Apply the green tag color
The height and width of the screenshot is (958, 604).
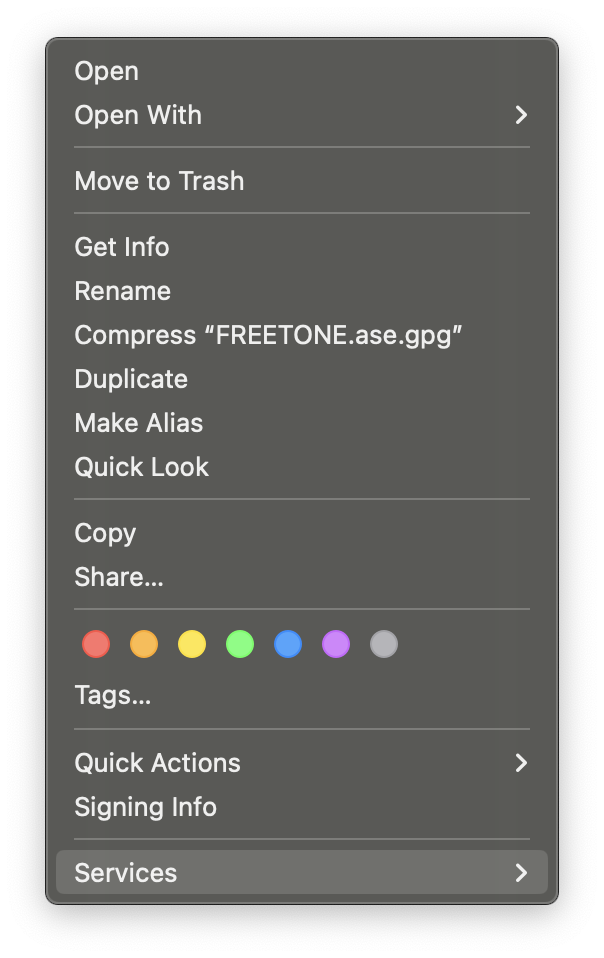[240, 644]
